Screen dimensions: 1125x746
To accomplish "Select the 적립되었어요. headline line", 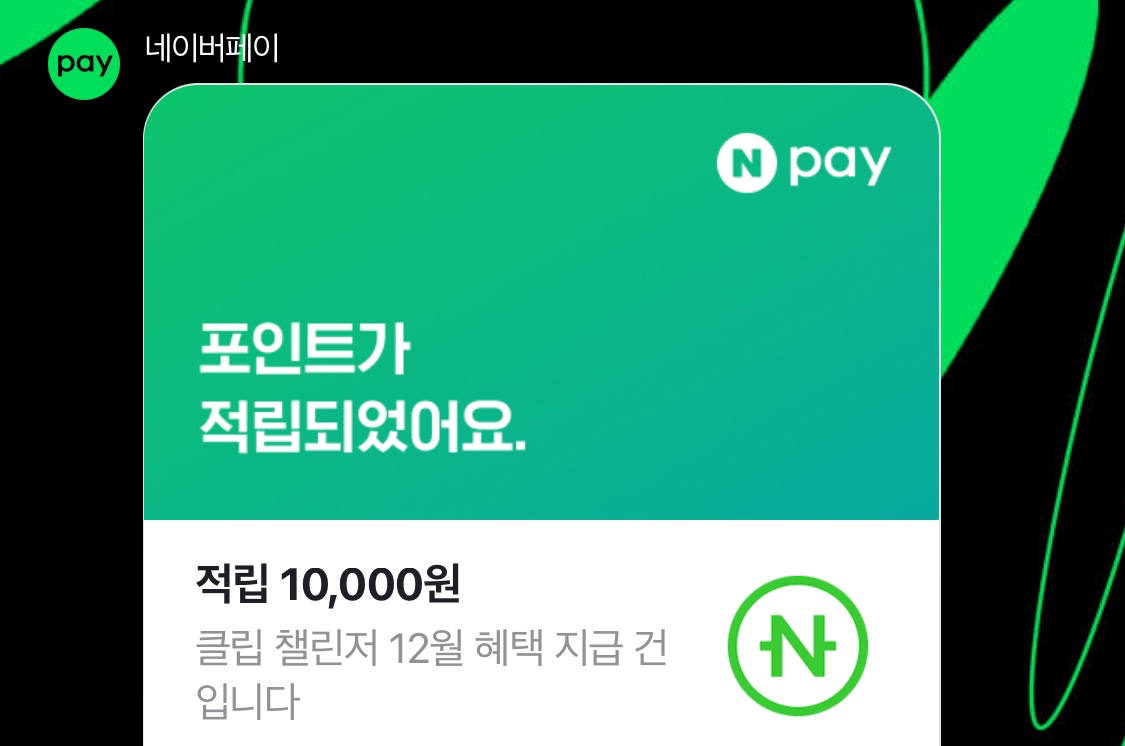I will [x=362, y=426].
